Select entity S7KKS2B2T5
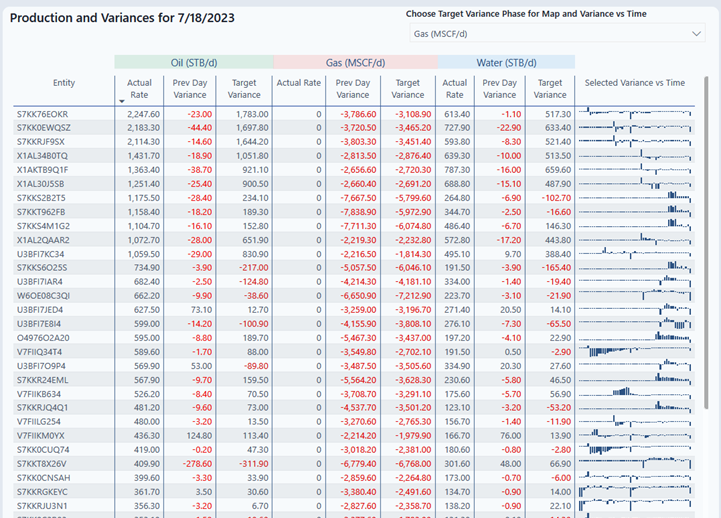This screenshot has width=721, height=518. click(41, 198)
